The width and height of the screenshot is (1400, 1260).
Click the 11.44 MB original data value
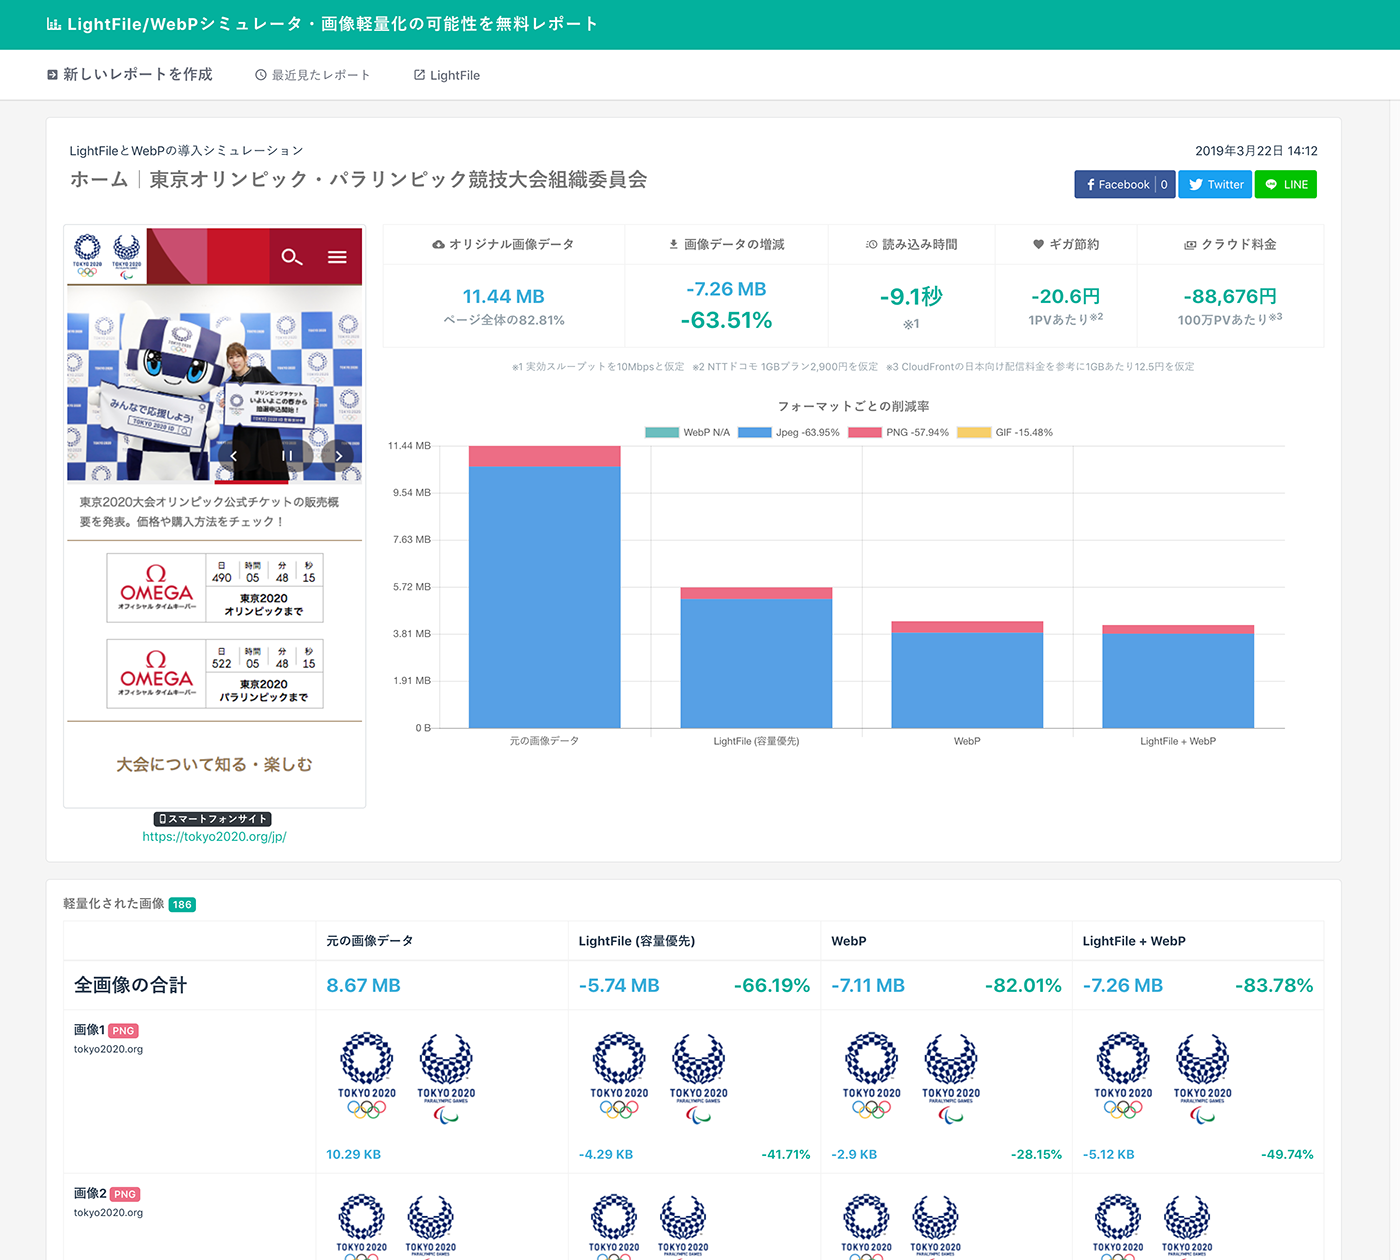point(504,297)
